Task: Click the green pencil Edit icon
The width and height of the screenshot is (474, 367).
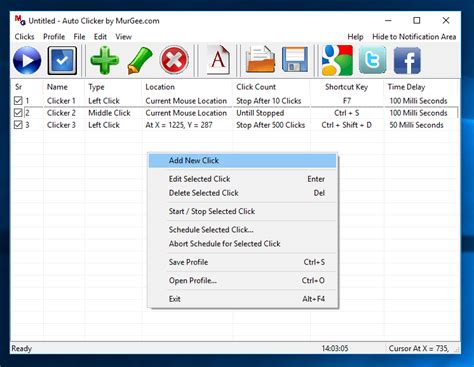Action: click(x=140, y=61)
